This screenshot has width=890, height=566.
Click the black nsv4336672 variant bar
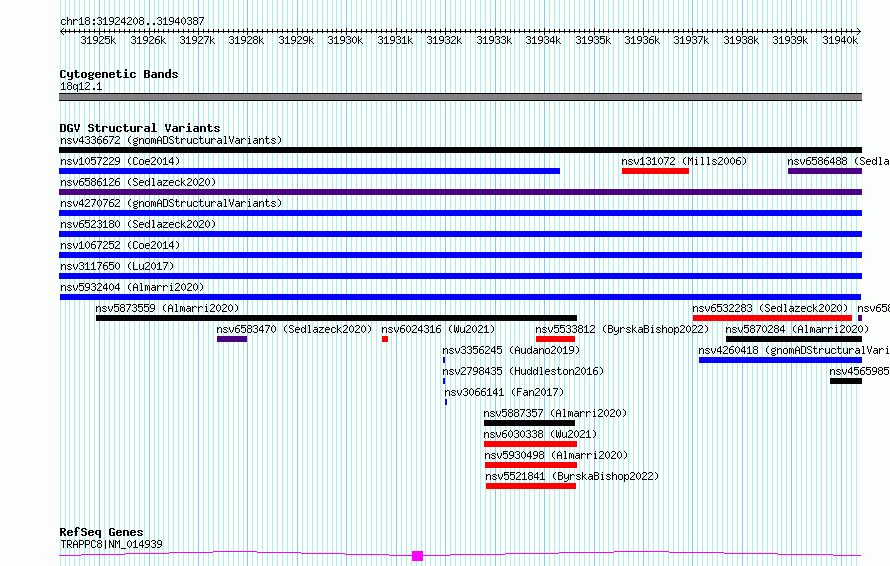click(x=460, y=150)
